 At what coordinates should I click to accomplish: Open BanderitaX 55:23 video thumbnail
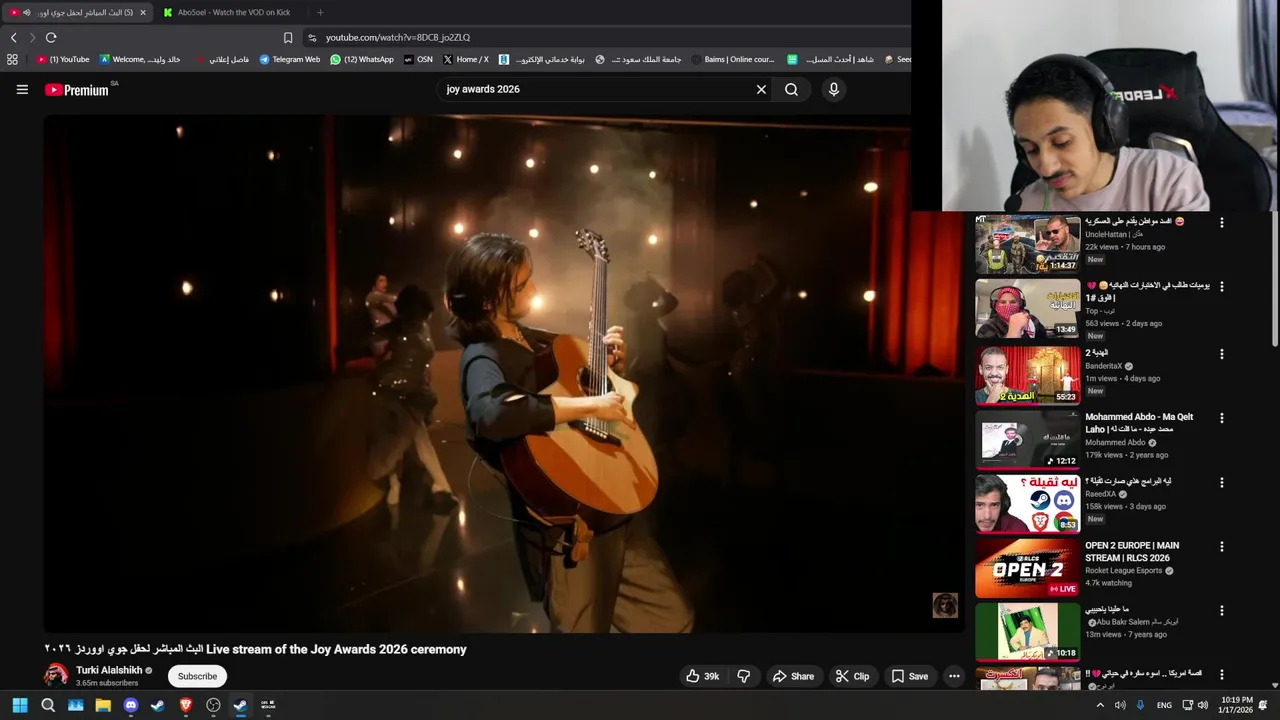pos(1027,375)
